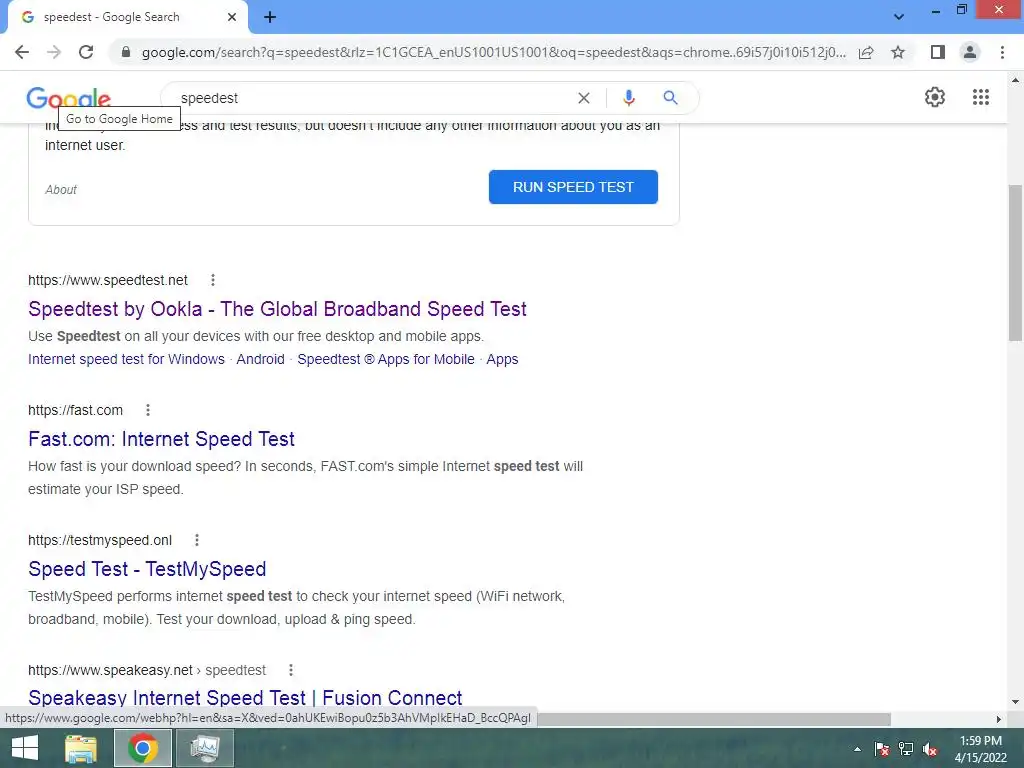Open the three-dot menu next to speakeasy.net

pos(291,670)
